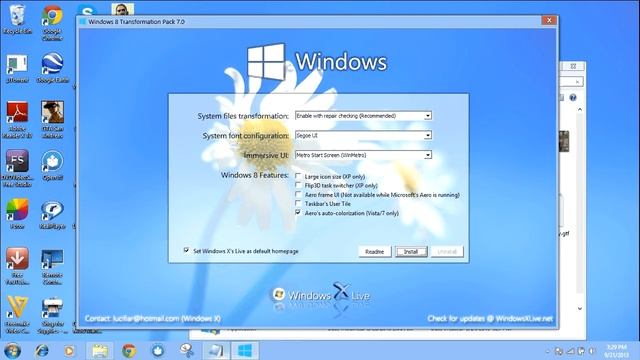The width and height of the screenshot is (640, 360).
Task: Open the printer supplies shopping shortcut
Action: click(52, 316)
